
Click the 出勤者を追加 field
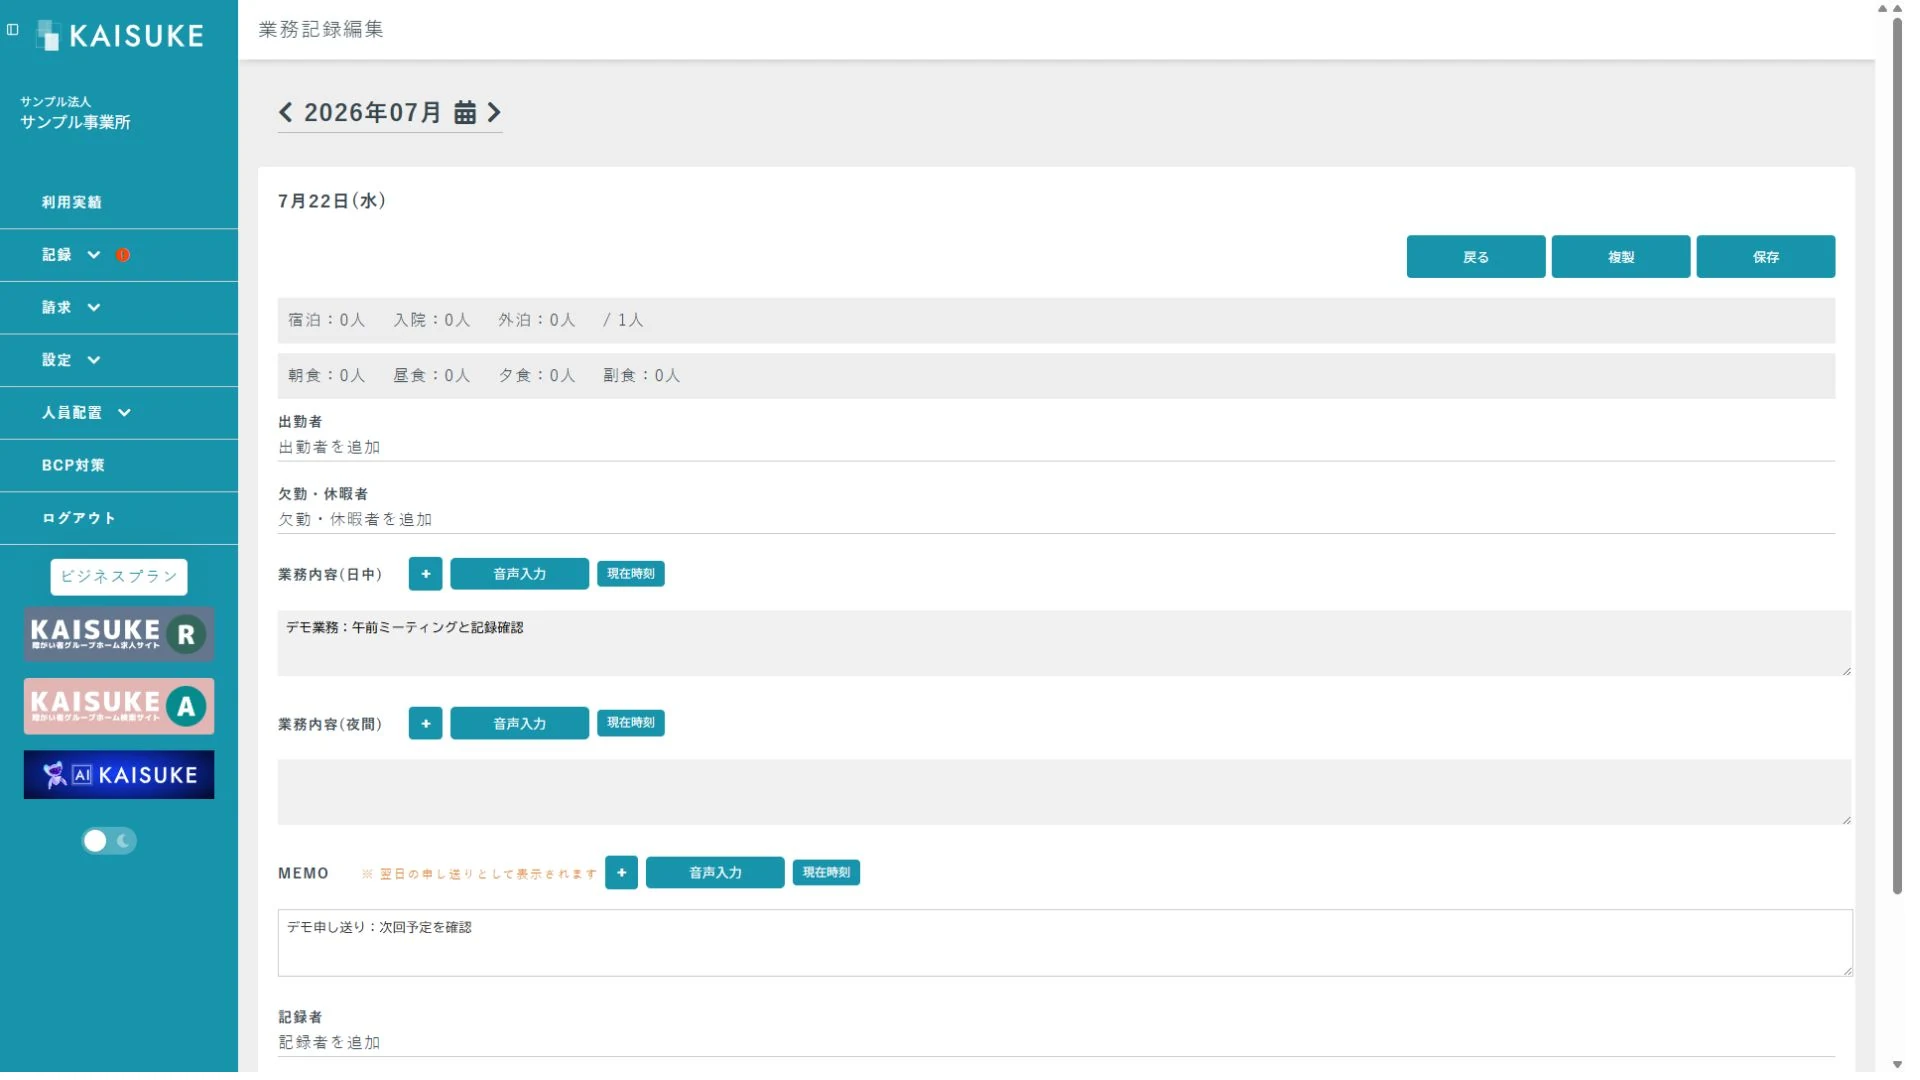pyautogui.click(x=1056, y=448)
